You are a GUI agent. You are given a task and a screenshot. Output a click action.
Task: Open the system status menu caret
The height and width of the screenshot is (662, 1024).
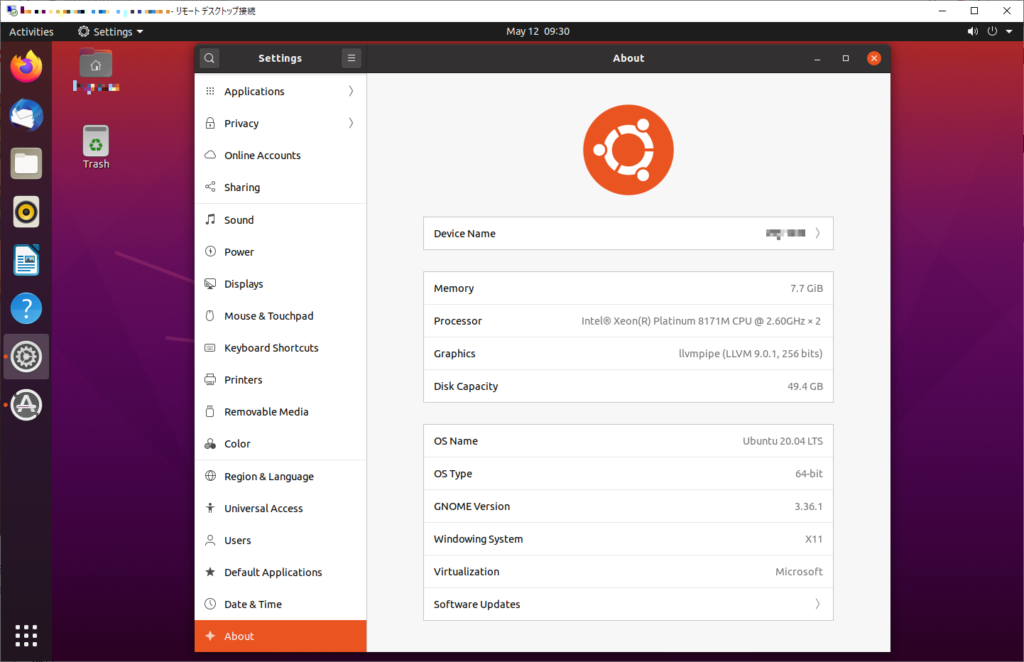click(x=1007, y=31)
